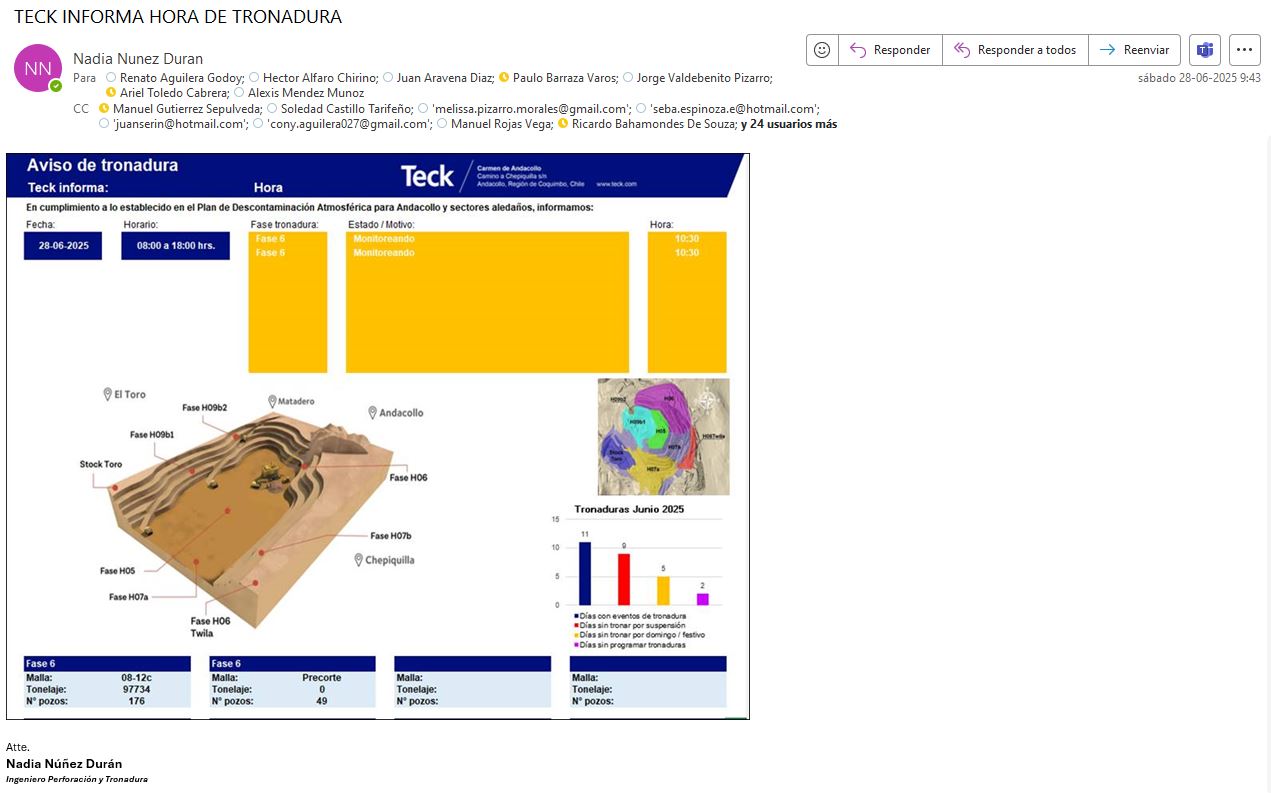Select recipient Alexis Mendez Munoz
The width and height of the screenshot is (1271, 793).
click(x=306, y=93)
